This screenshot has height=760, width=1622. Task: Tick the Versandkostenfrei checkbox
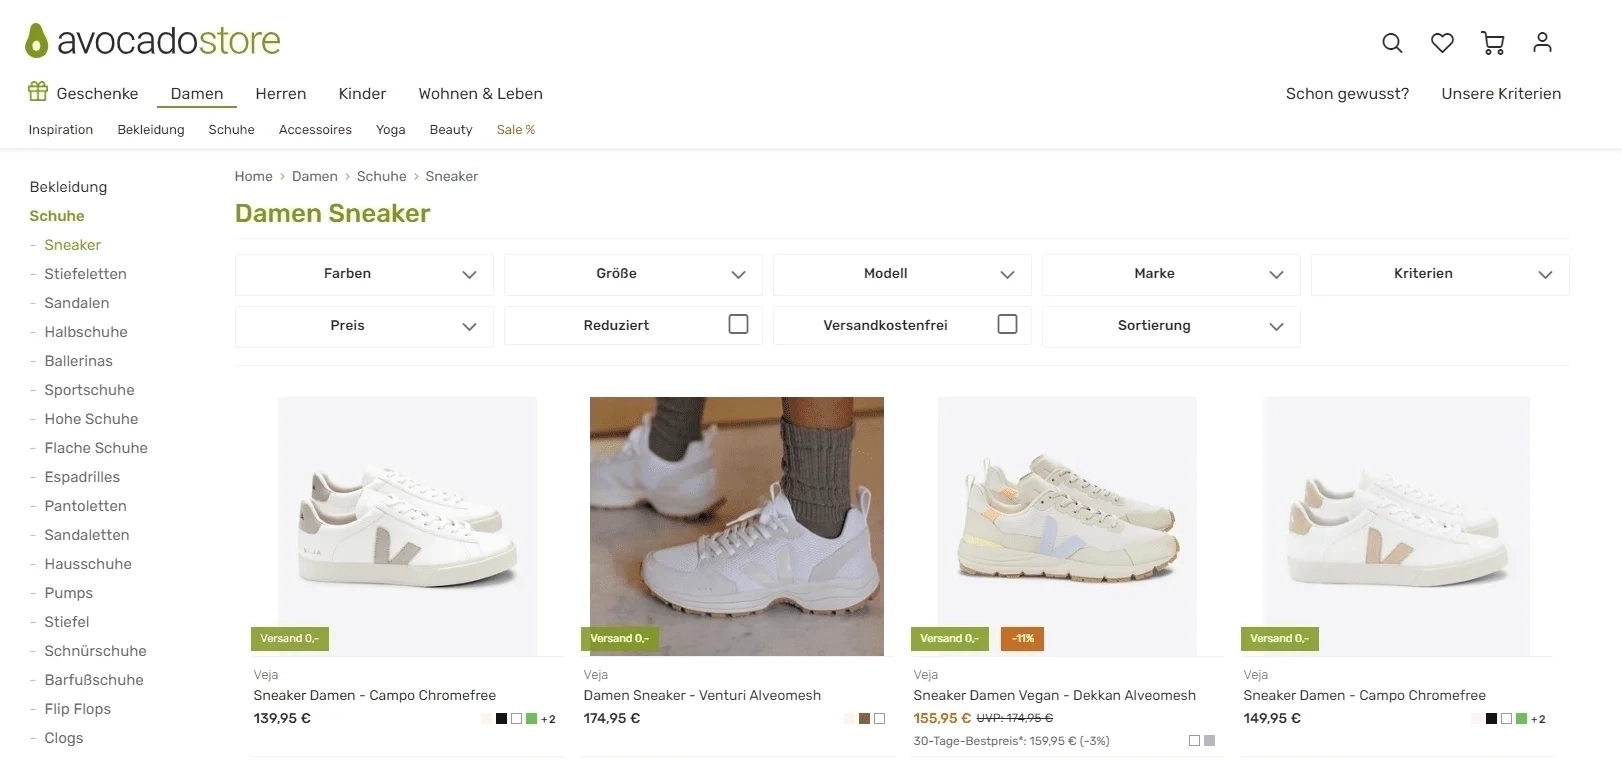1007,324
